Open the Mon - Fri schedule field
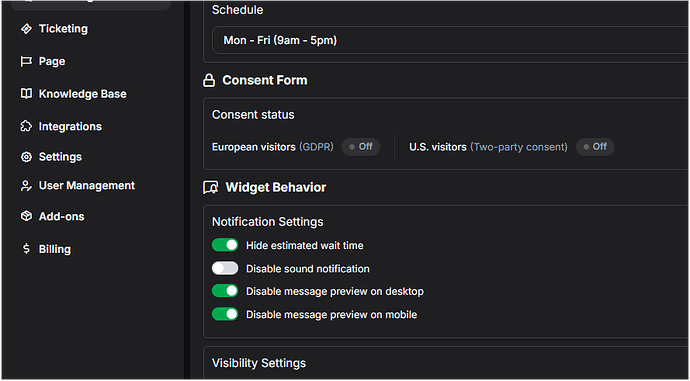Viewport: 690px width, 381px height. pyautogui.click(x=451, y=40)
